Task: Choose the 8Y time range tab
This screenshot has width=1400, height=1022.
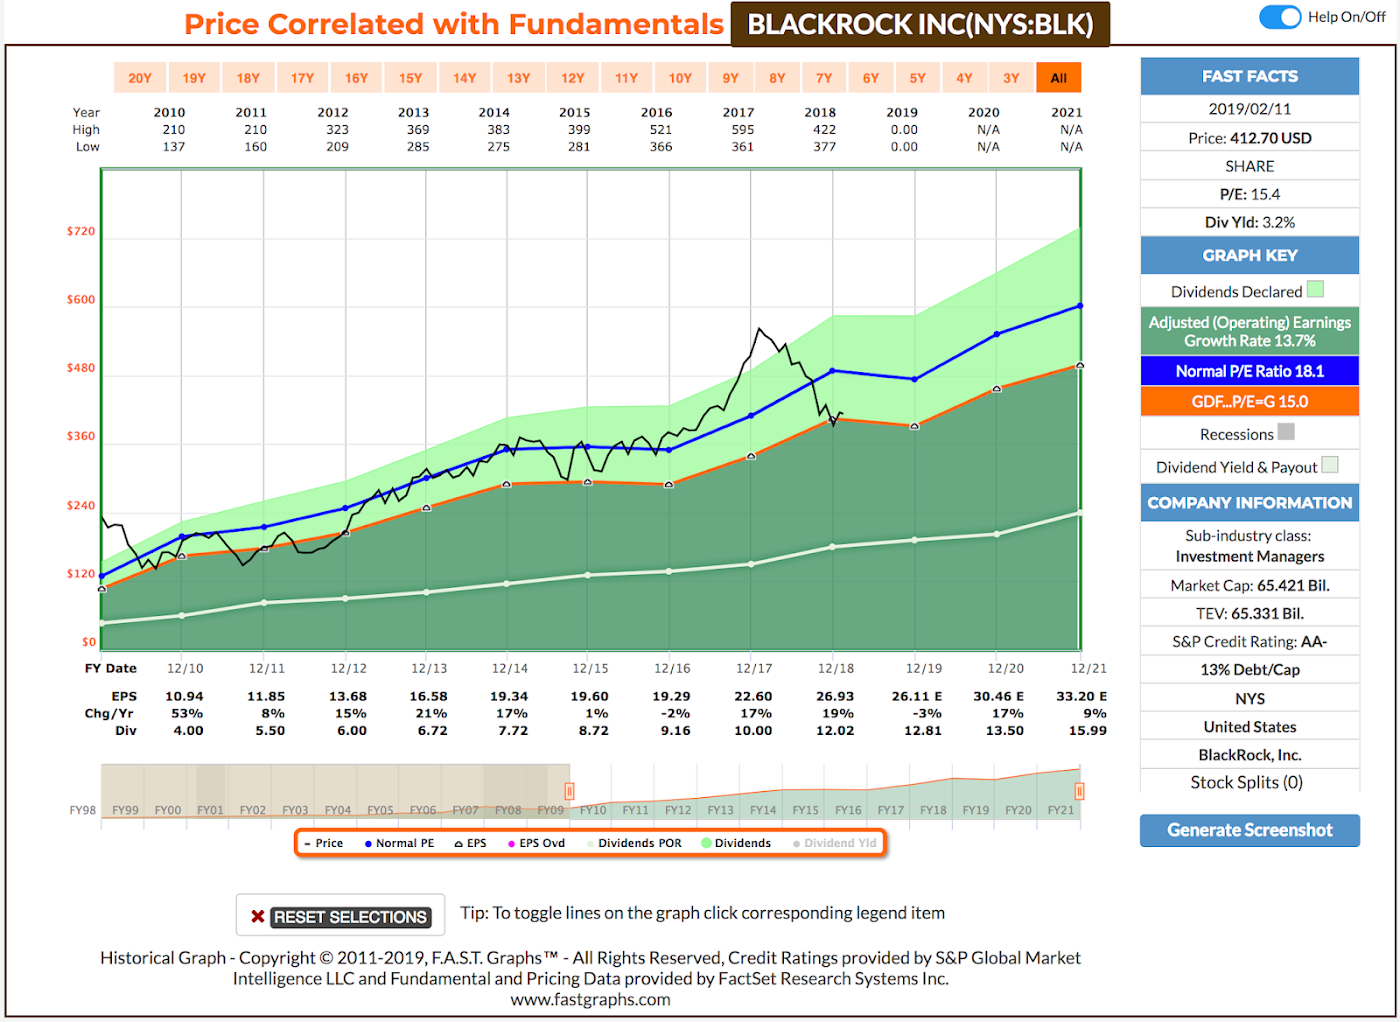Action: [777, 78]
